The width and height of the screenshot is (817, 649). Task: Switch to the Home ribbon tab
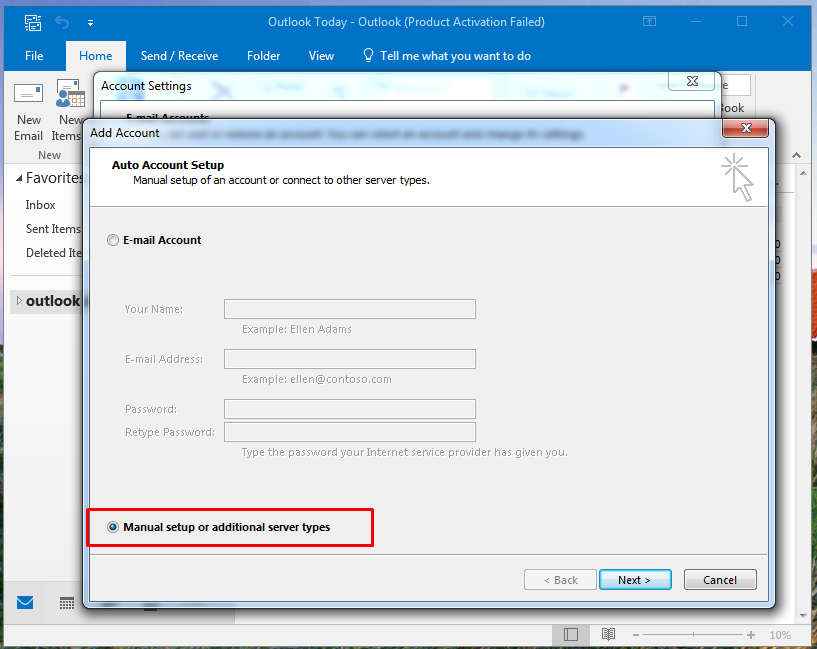tap(95, 56)
